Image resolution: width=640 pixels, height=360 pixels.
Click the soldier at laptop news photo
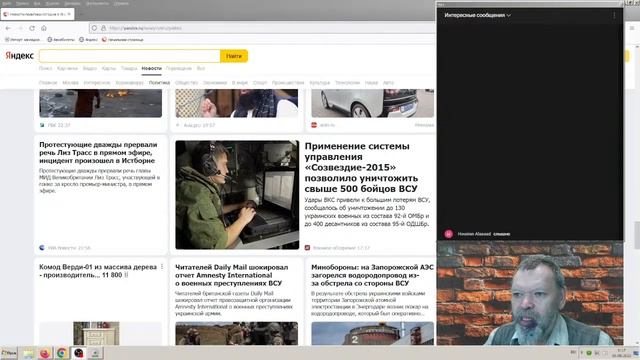[x=237, y=195]
